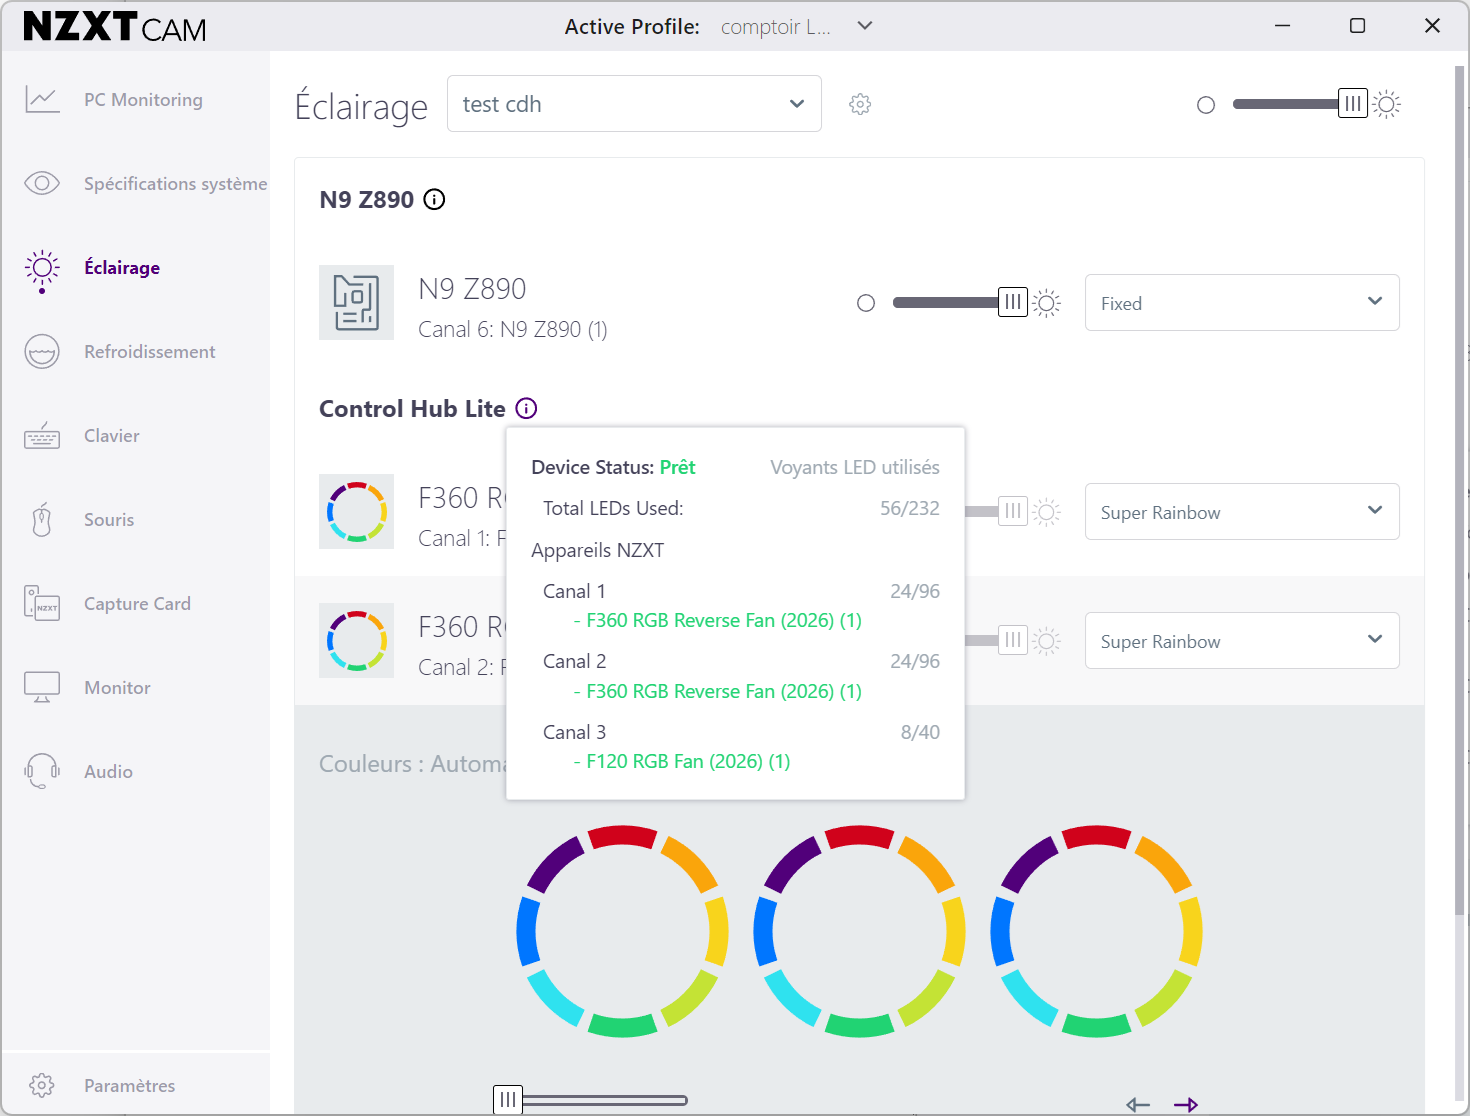
Task: Click the info icon beside Control Hub Lite
Action: 526,408
